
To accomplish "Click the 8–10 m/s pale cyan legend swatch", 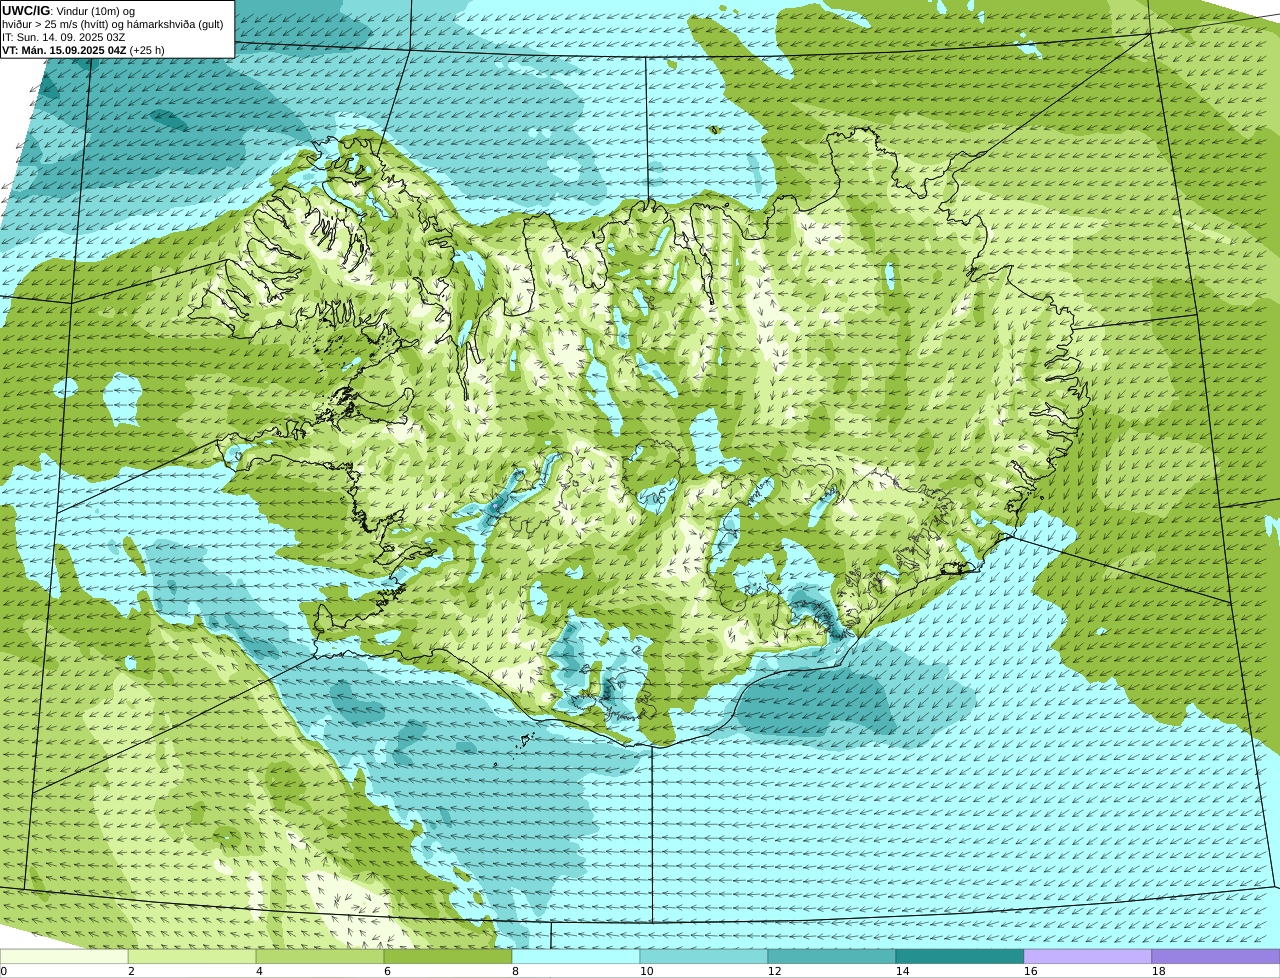I will point(576,957).
